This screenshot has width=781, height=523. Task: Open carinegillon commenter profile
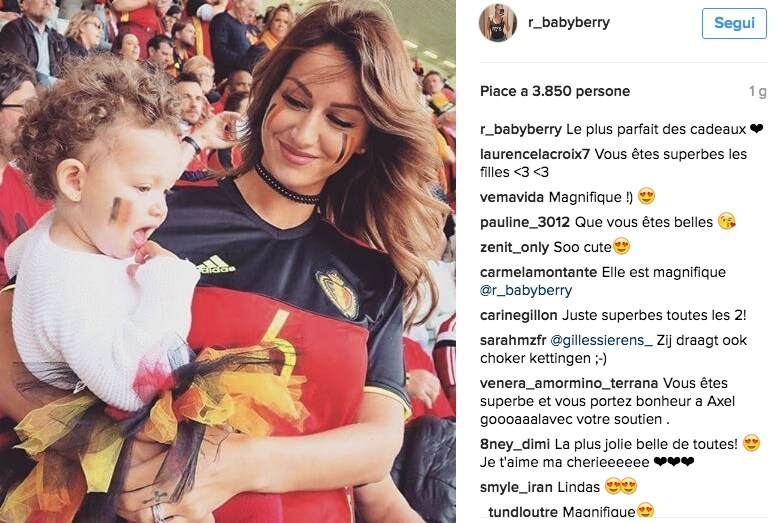(x=519, y=315)
